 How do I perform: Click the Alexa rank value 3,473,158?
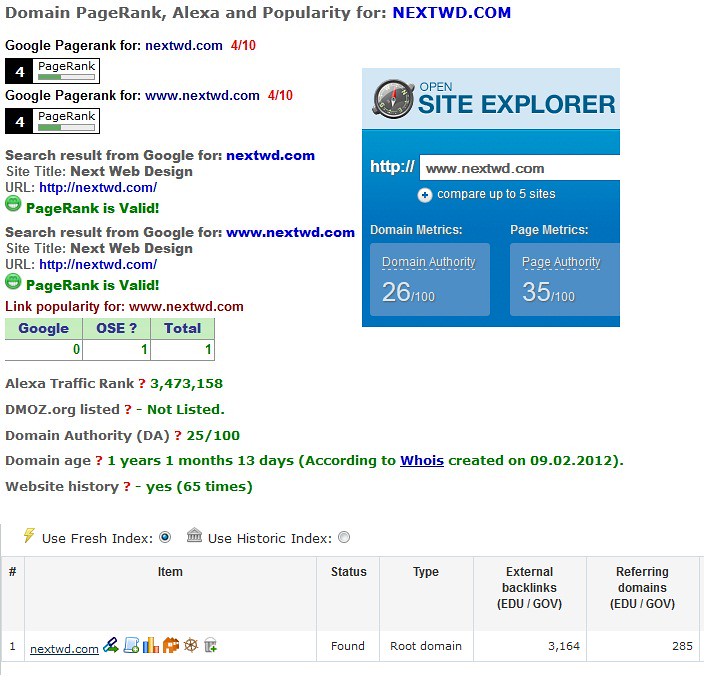tap(186, 384)
